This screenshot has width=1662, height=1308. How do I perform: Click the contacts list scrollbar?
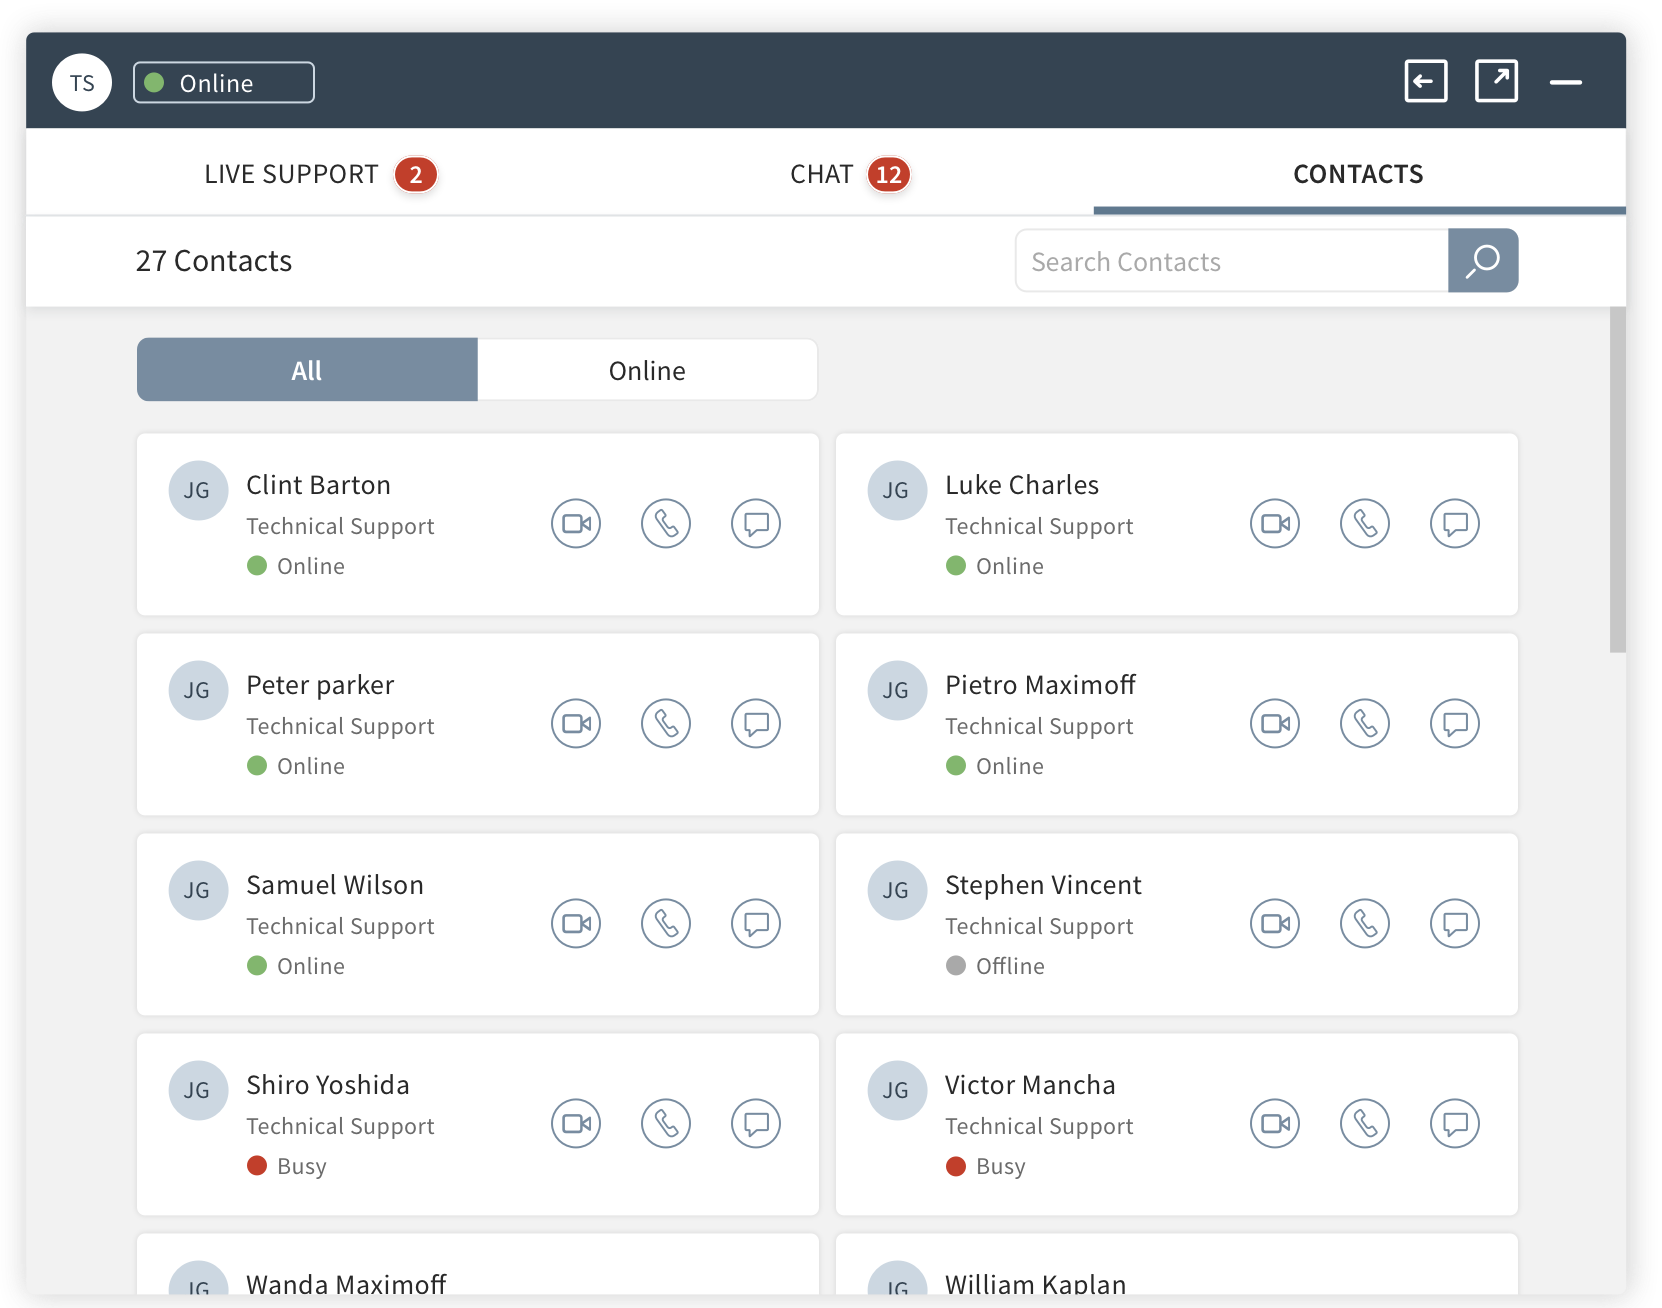1617,480
